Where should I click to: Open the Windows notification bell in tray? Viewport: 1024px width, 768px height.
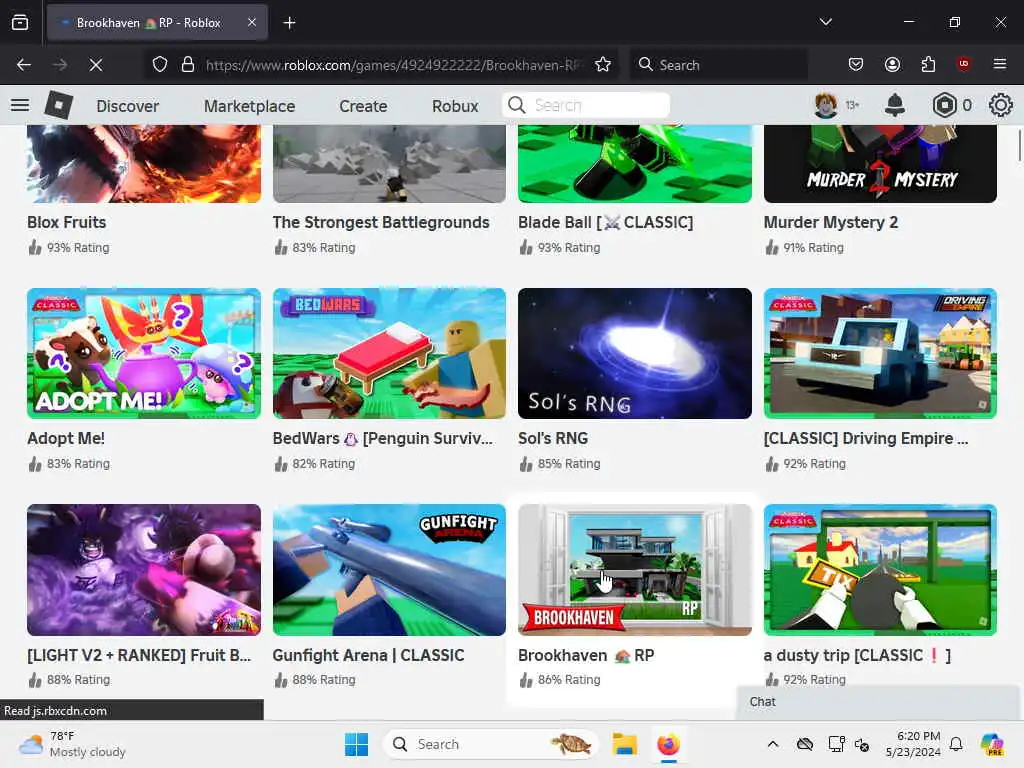tap(956, 744)
